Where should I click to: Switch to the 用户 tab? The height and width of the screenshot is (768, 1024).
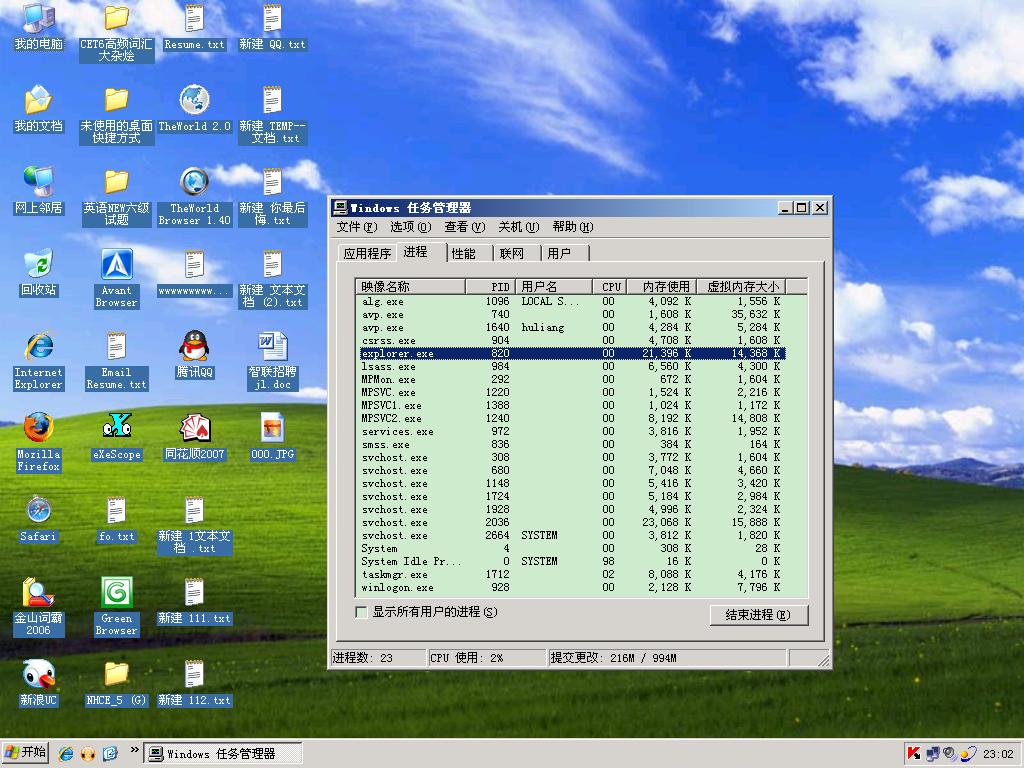coord(564,253)
